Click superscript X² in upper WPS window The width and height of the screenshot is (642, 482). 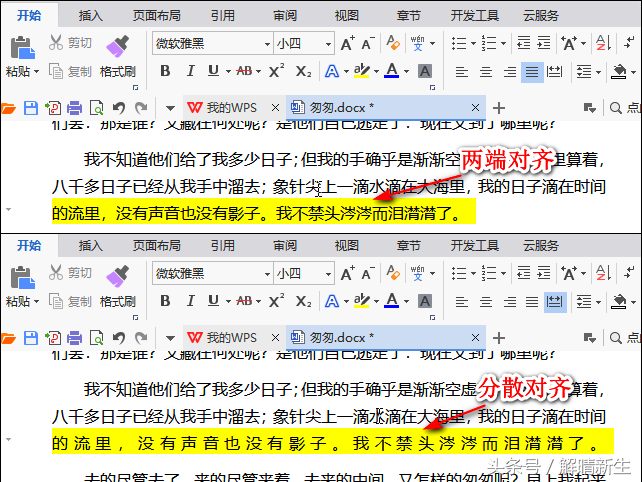[276, 71]
